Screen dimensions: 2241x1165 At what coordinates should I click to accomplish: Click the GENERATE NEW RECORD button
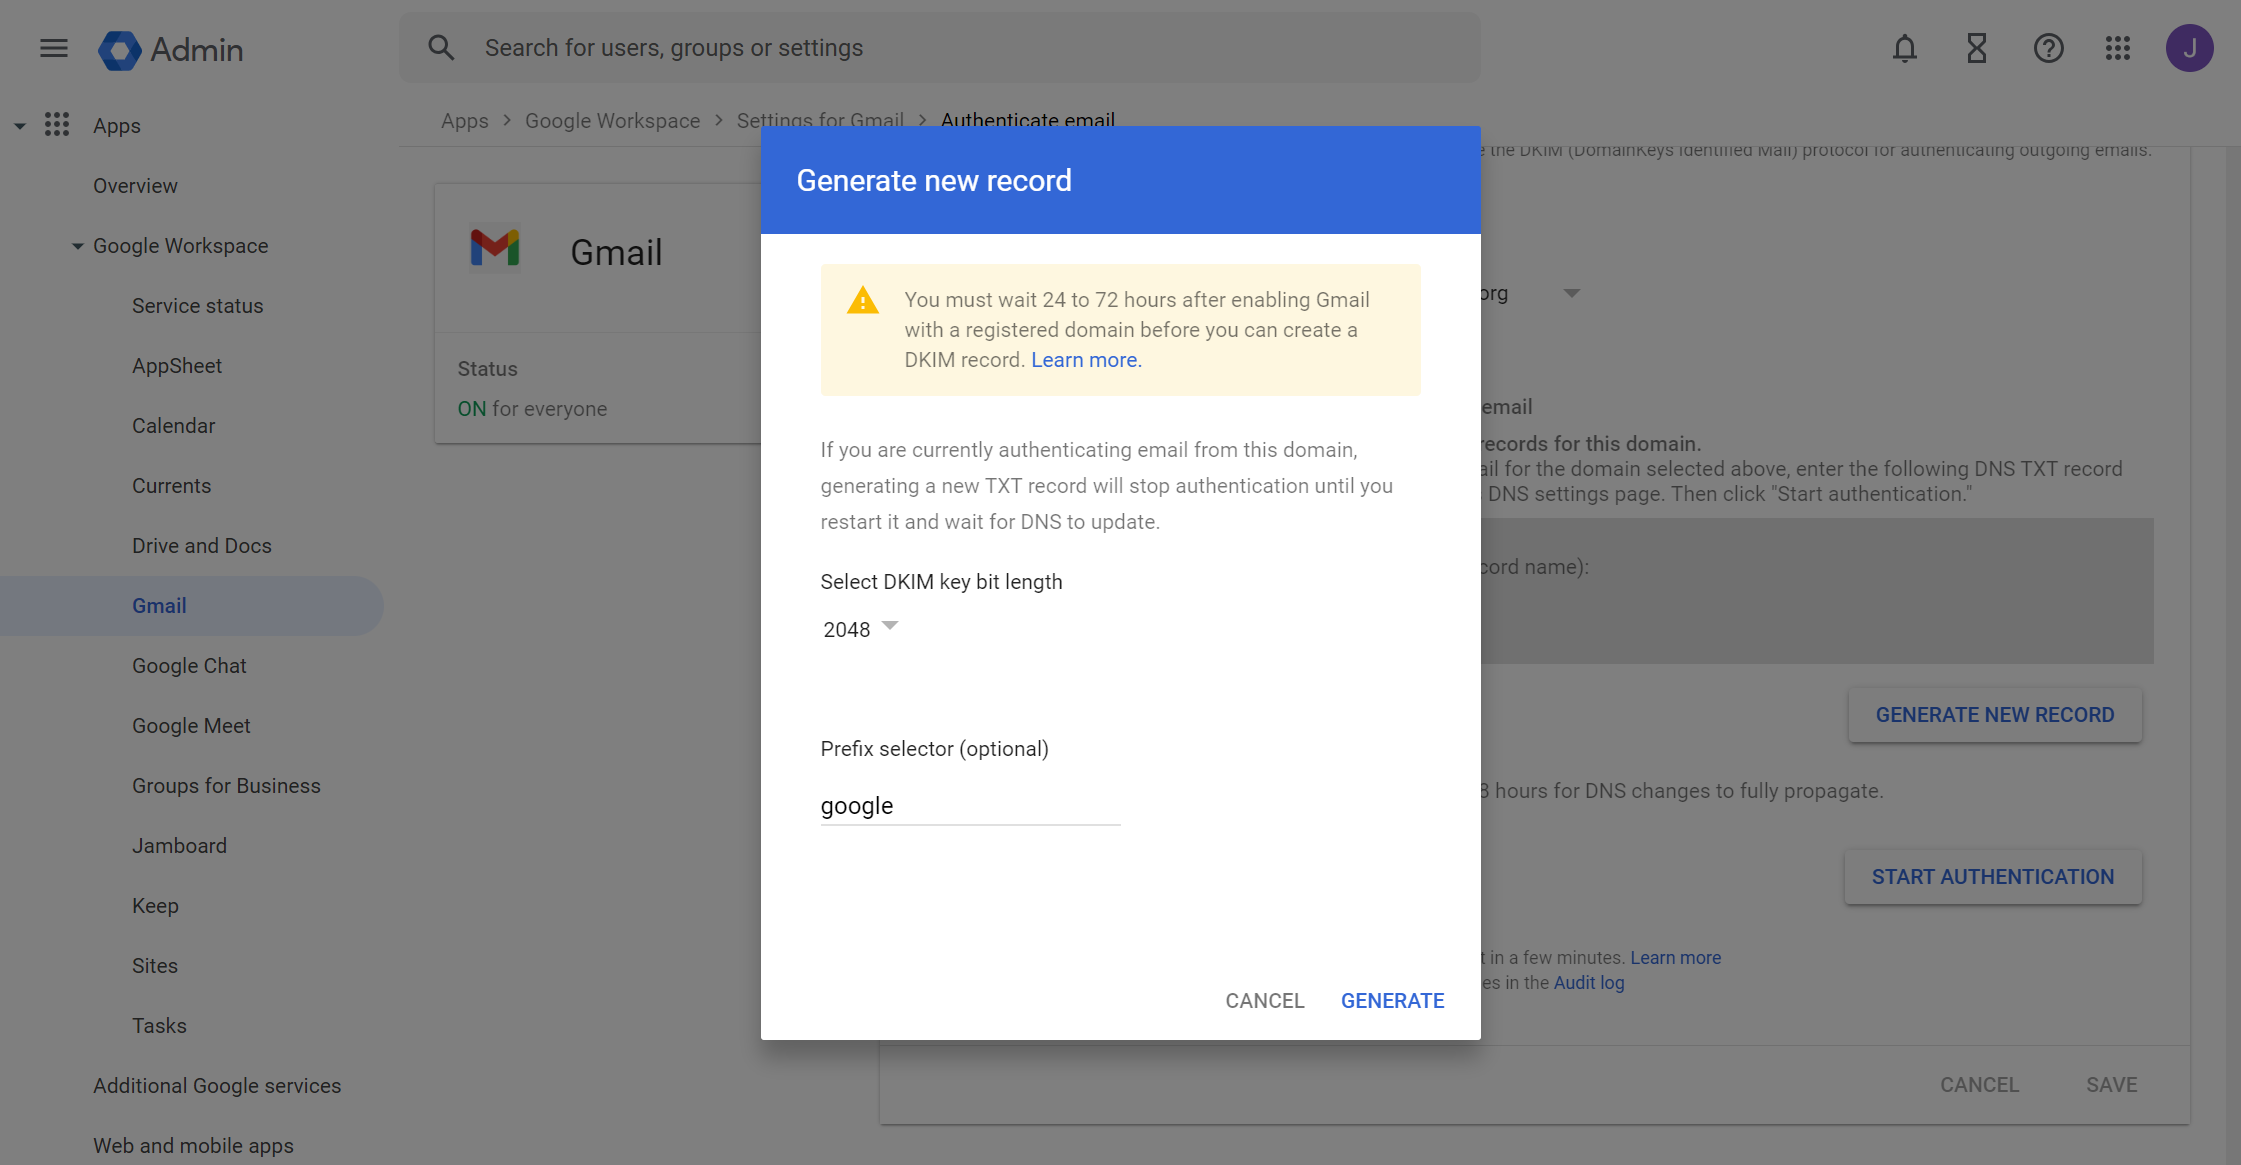pos(1995,715)
